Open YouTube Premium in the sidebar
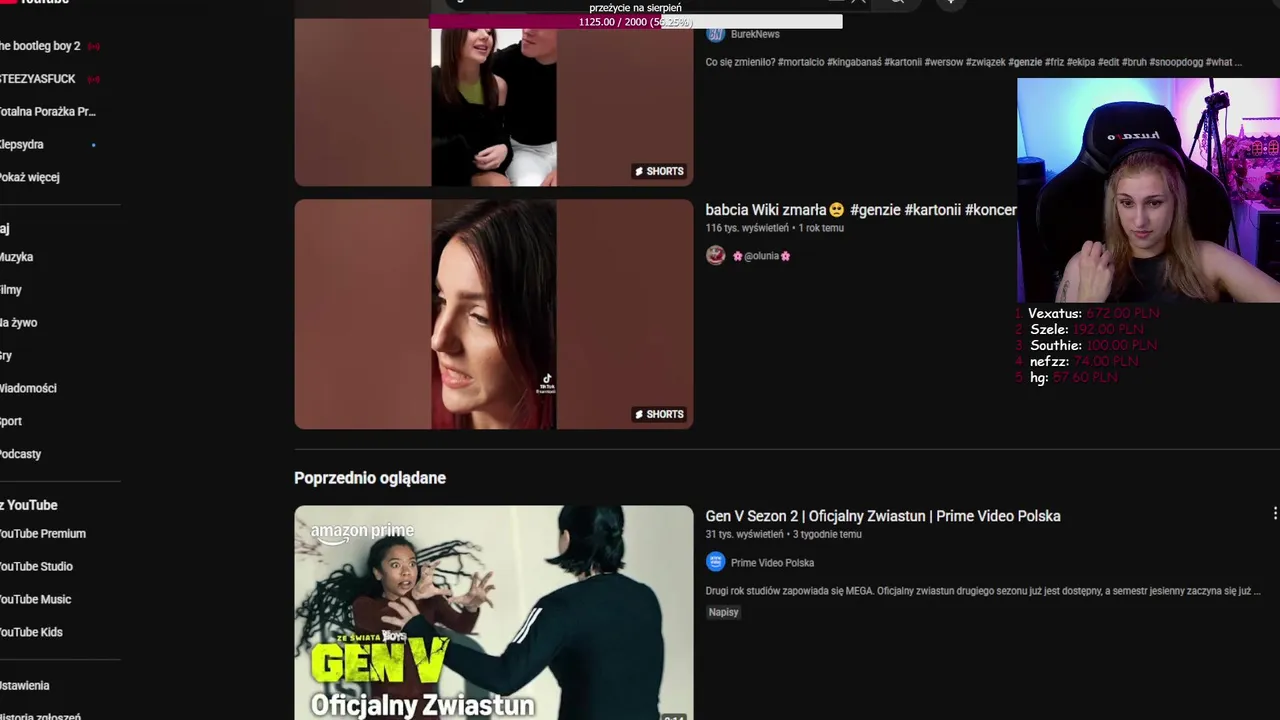The width and height of the screenshot is (1280, 720). click(43, 534)
